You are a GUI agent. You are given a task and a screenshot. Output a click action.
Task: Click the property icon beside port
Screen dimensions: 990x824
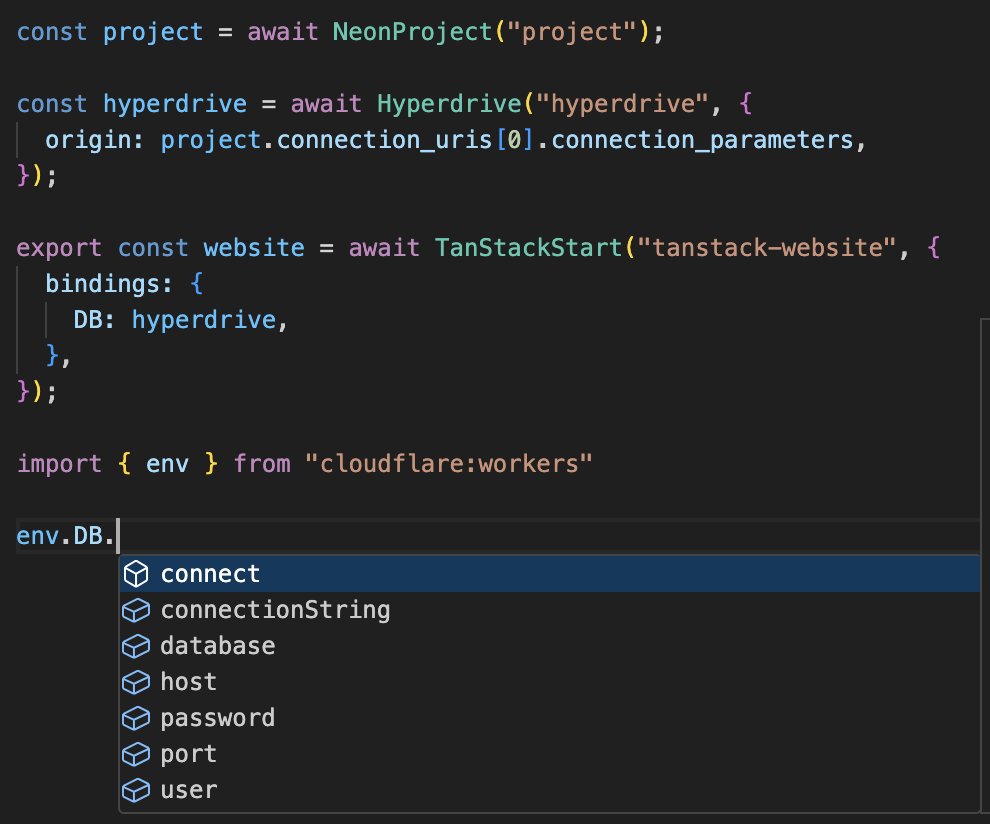pos(136,754)
